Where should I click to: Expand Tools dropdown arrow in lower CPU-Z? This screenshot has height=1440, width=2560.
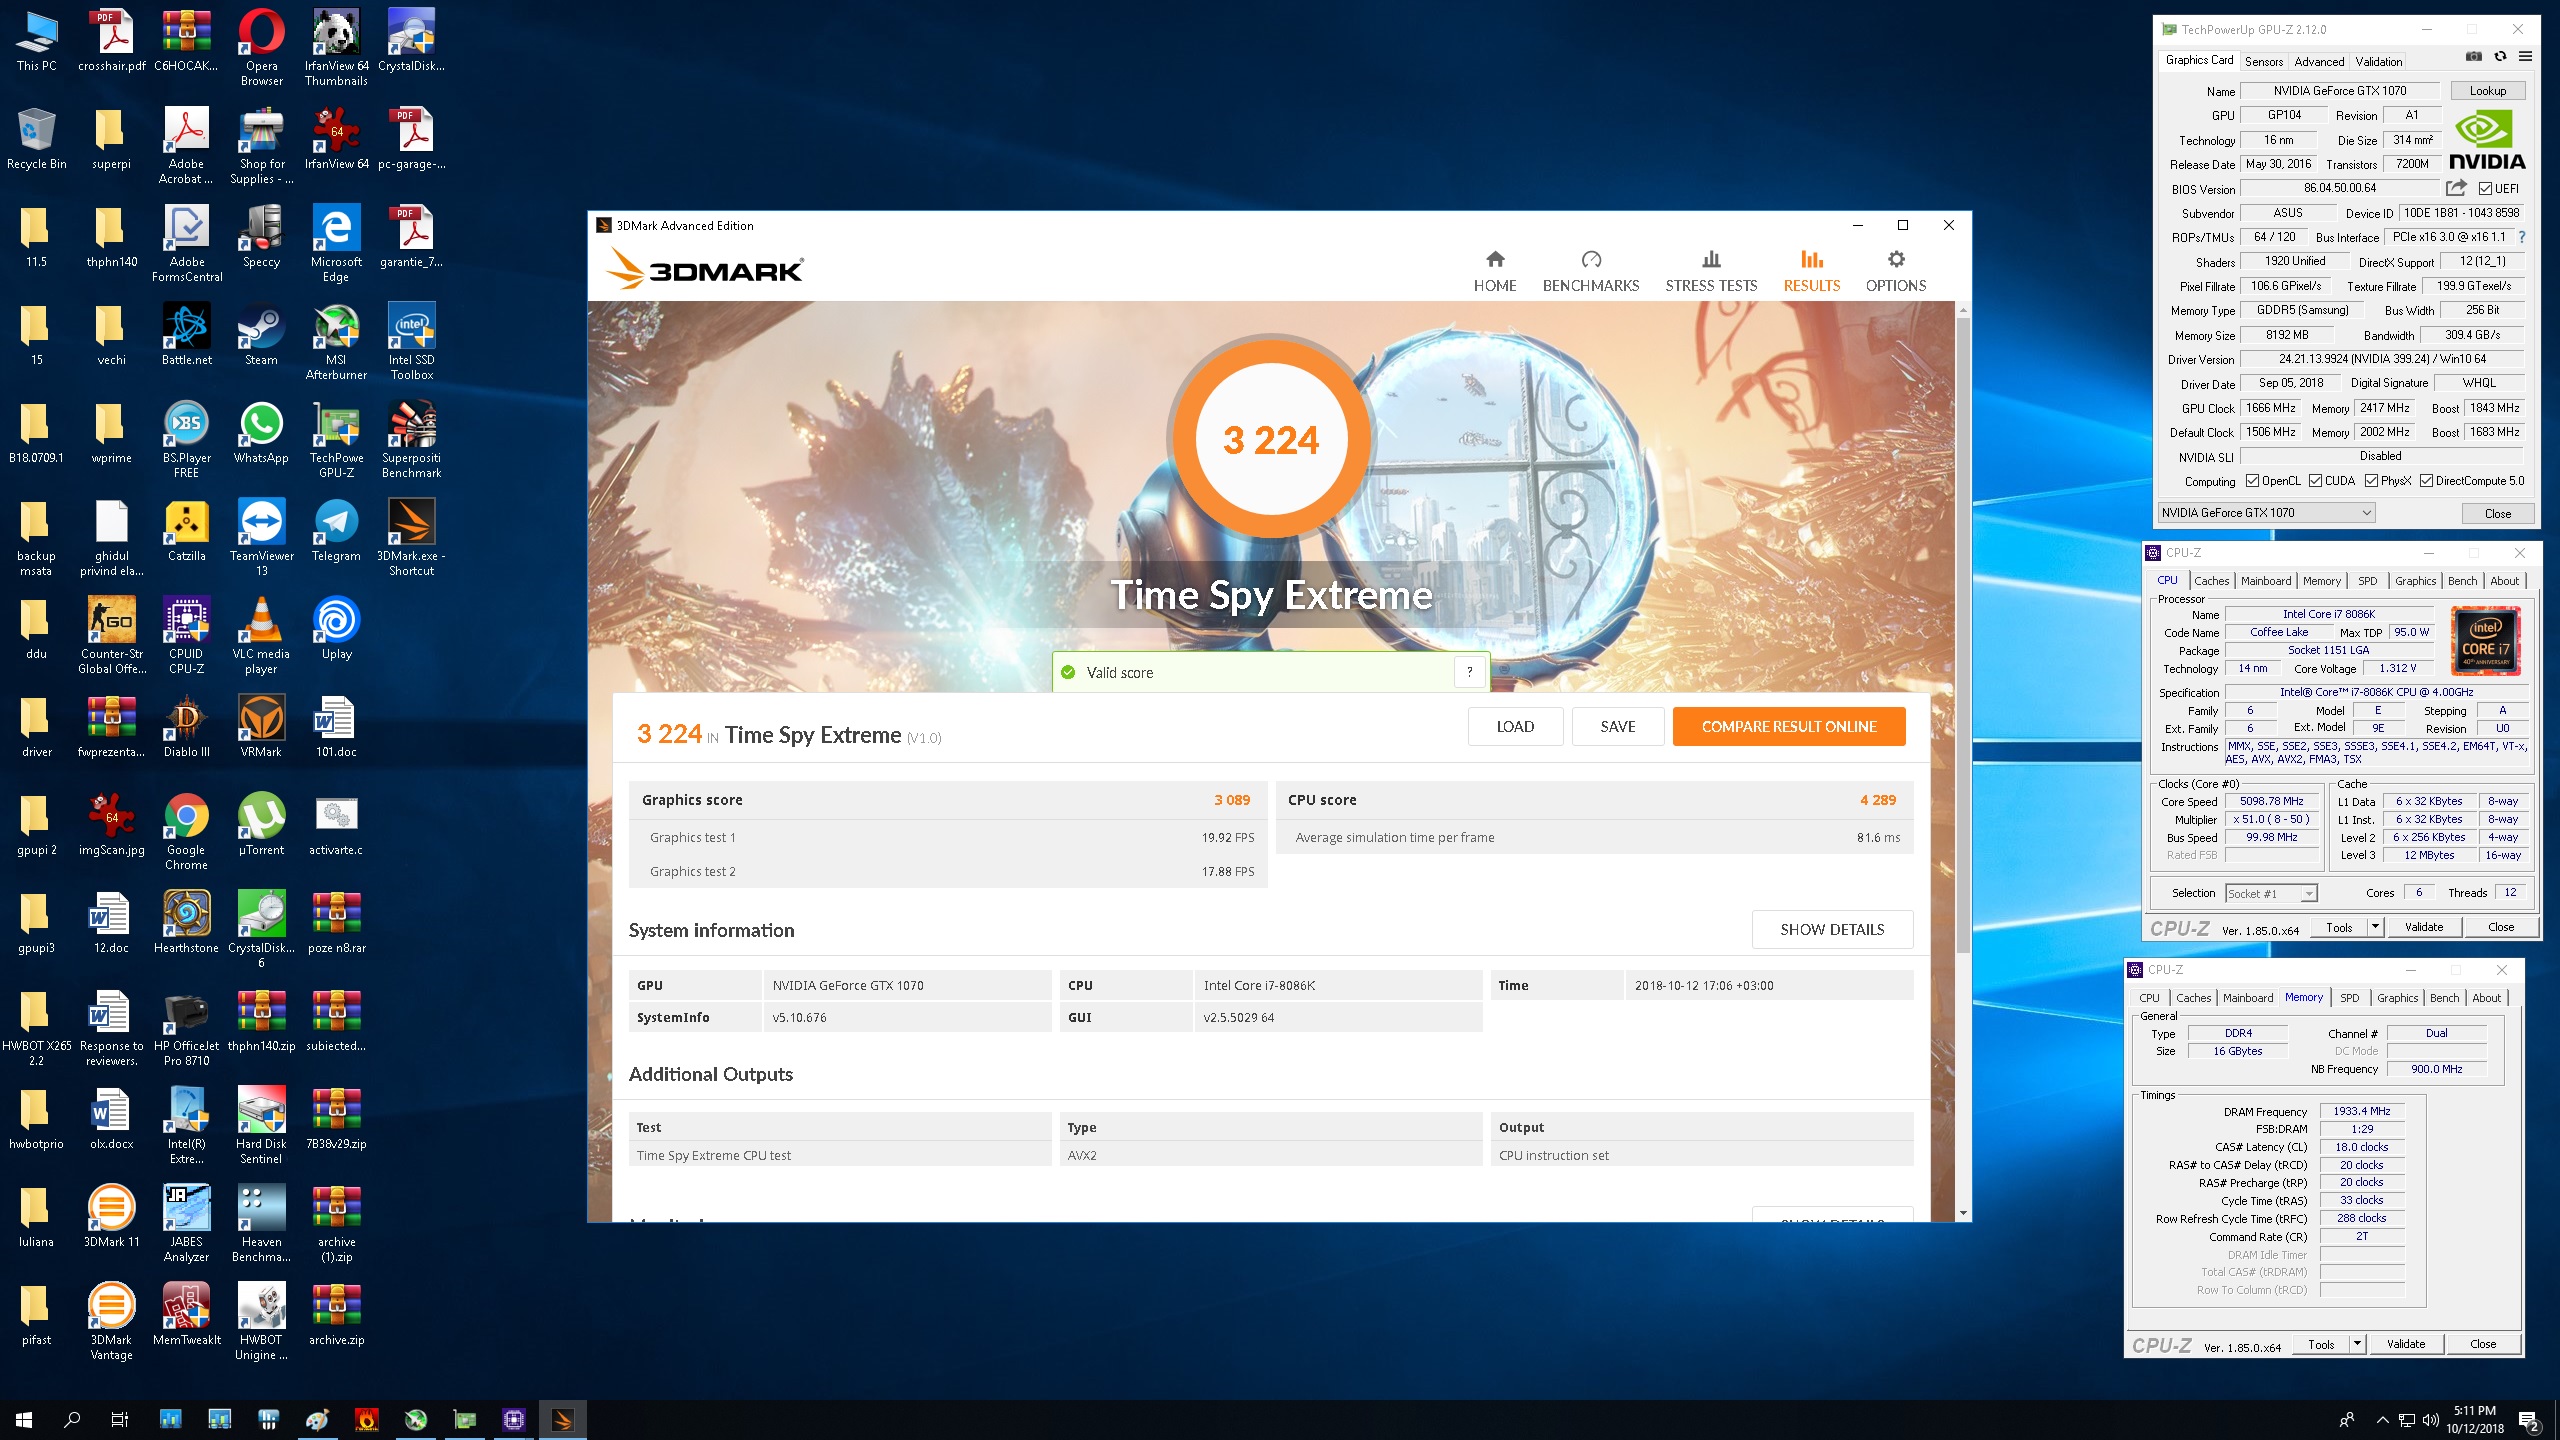(2357, 1344)
